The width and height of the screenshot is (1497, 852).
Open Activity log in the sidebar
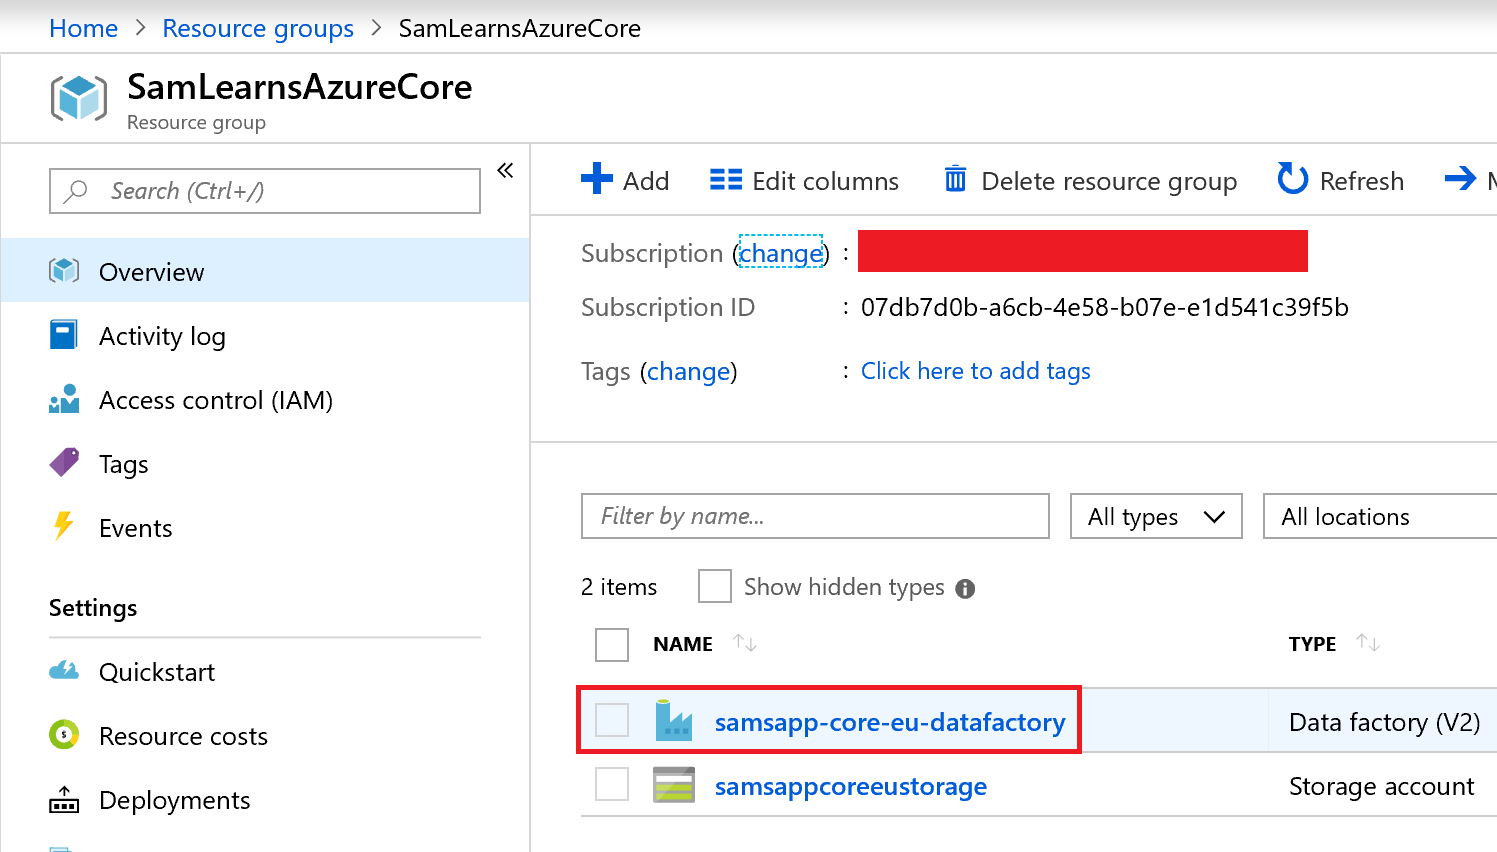point(162,337)
